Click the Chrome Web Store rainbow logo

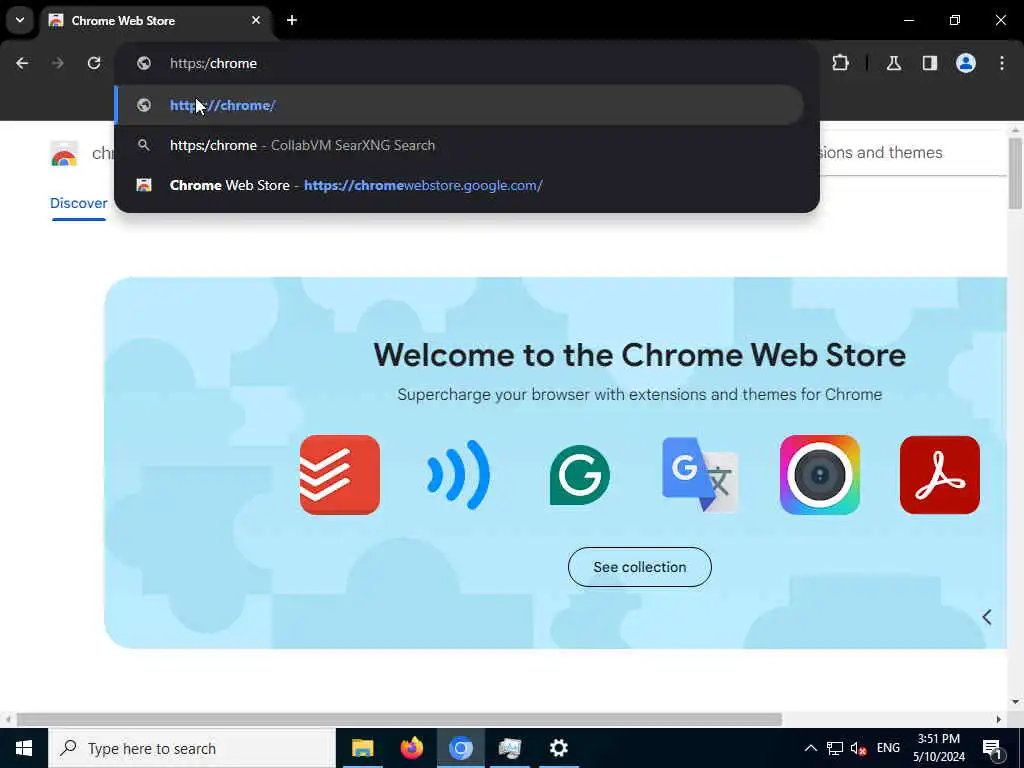pyautogui.click(x=64, y=153)
